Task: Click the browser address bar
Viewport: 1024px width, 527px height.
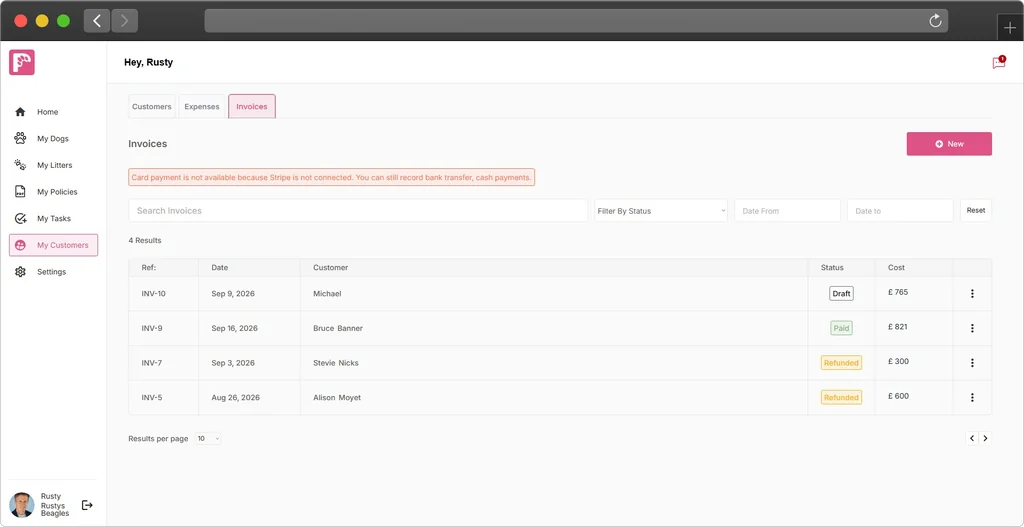Action: tap(576, 21)
